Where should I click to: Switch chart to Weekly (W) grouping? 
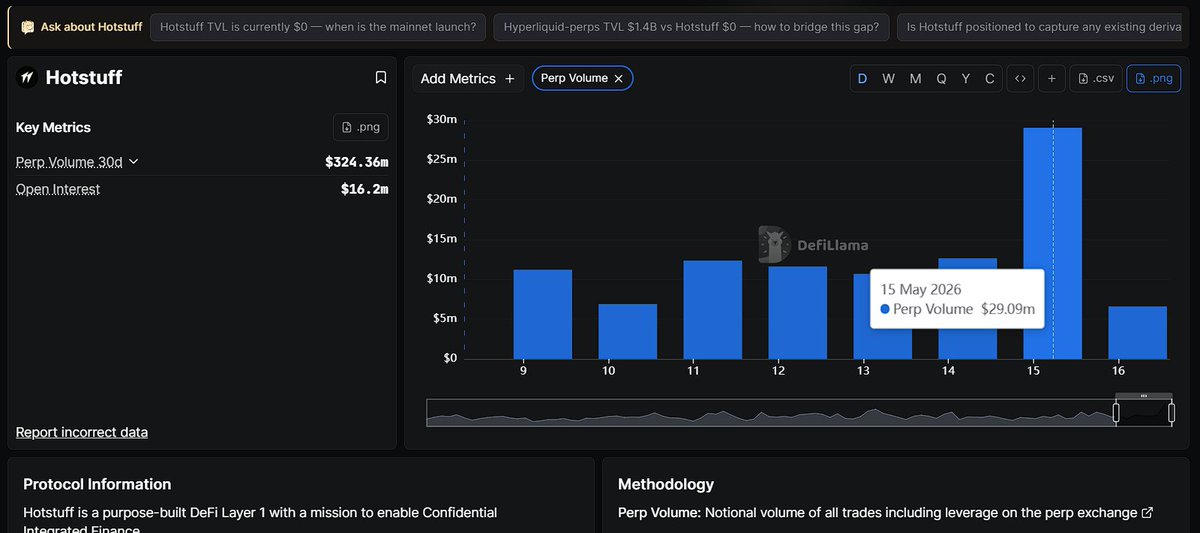coord(888,78)
